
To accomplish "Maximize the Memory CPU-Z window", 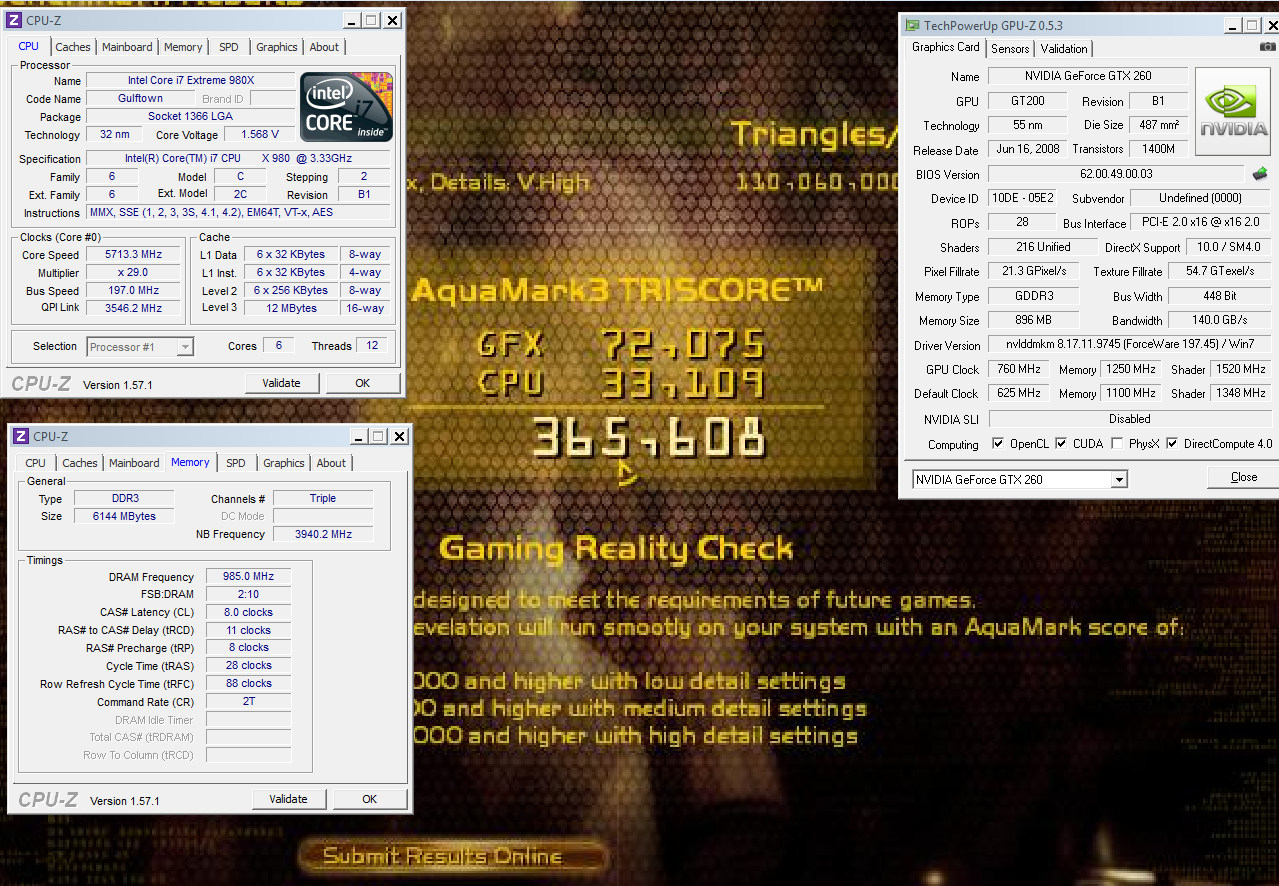I will pos(378,436).
